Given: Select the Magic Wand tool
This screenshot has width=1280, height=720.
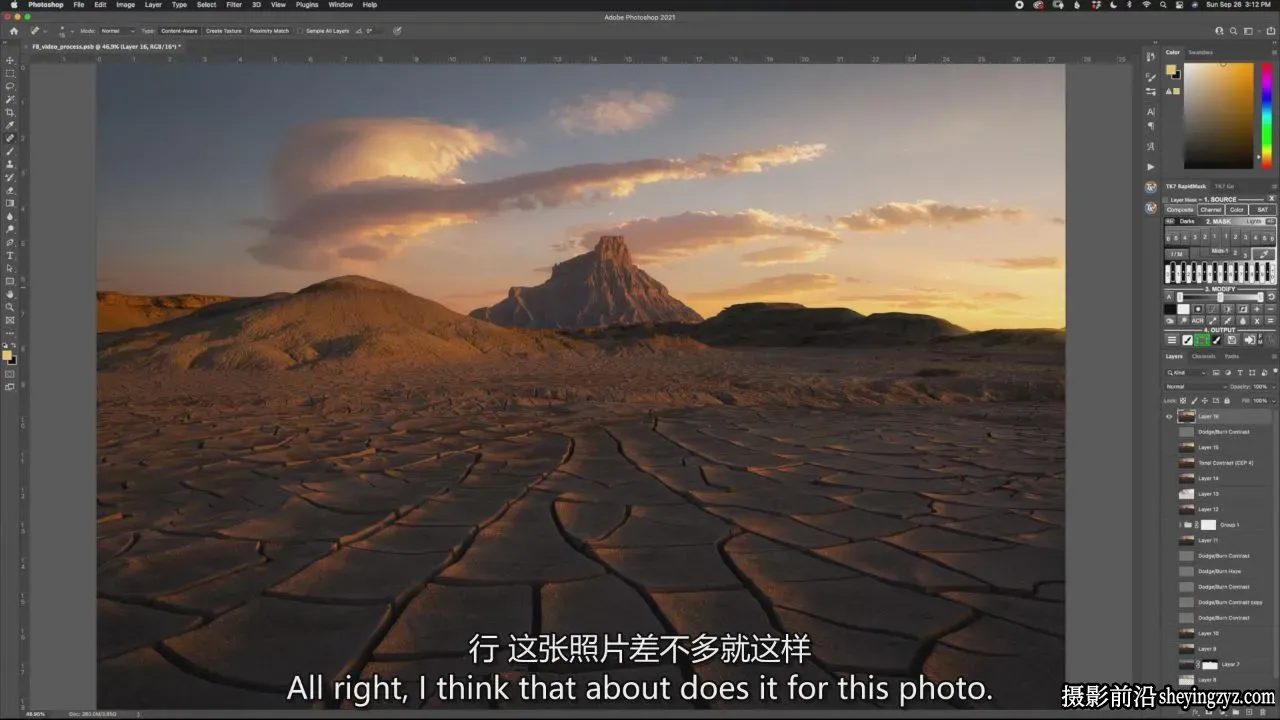Looking at the screenshot, I should pyautogui.click(x=10, y=99).
